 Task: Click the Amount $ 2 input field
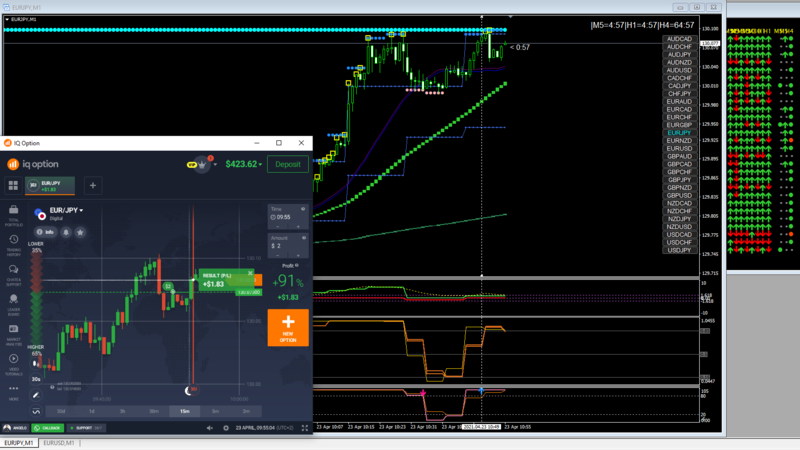[x=288, y=246]
